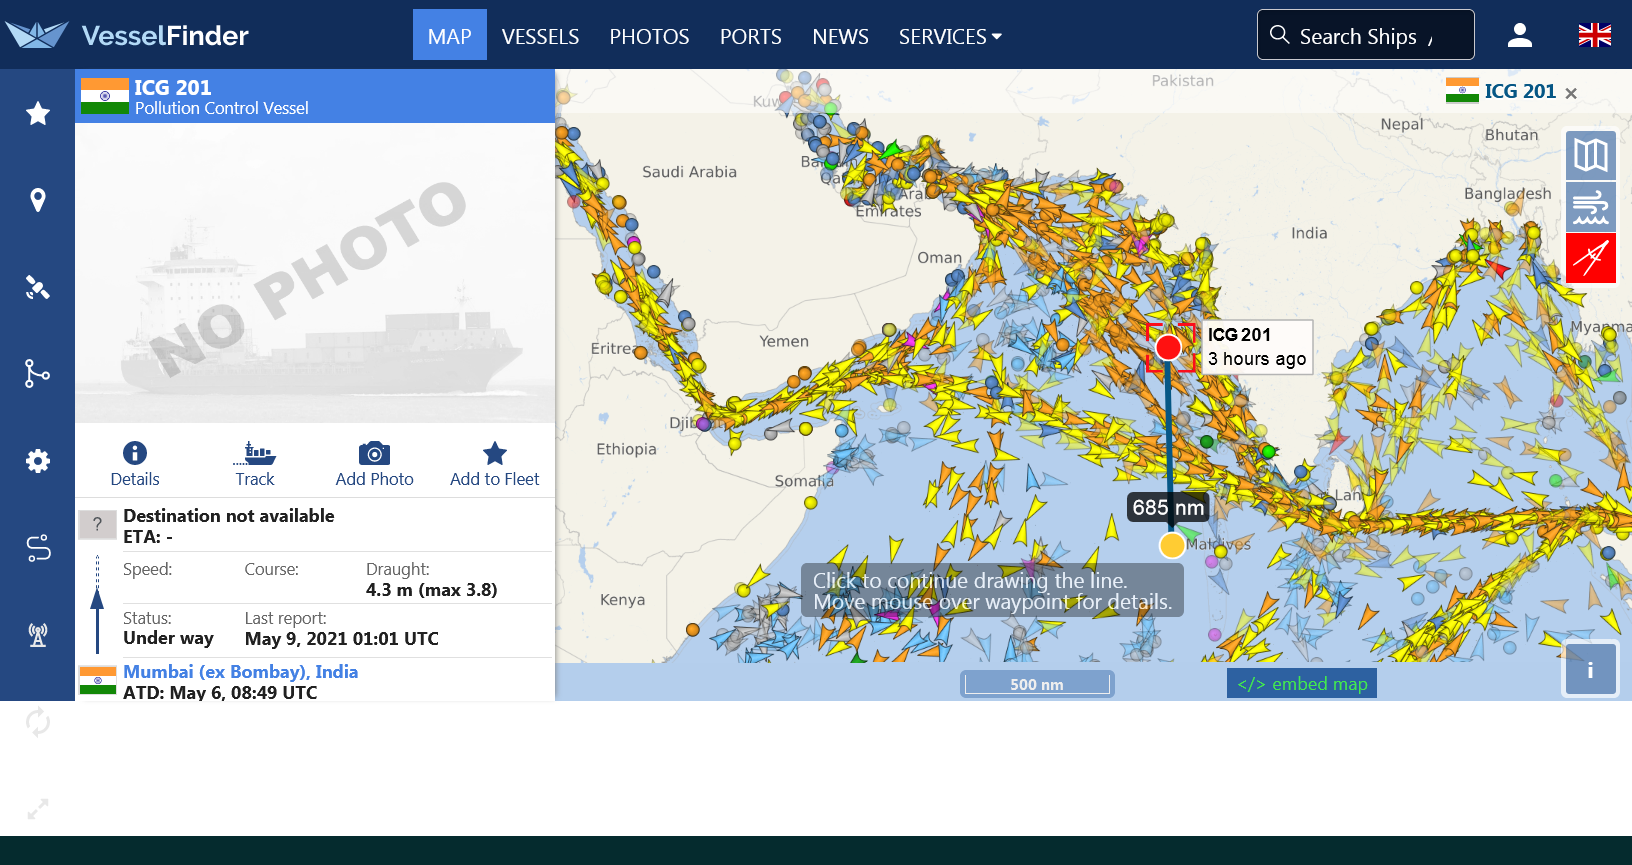1632x865 pixels.
Task: Click the yellow measurement waypoint marker
Action: [1172, 545]
